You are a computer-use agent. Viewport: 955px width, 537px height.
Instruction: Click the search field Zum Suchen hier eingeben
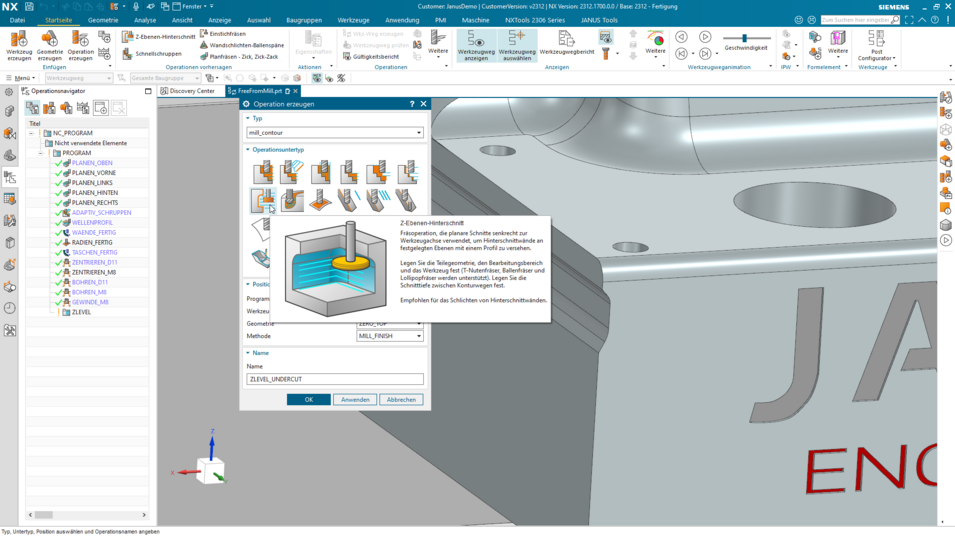coord(860,20)
